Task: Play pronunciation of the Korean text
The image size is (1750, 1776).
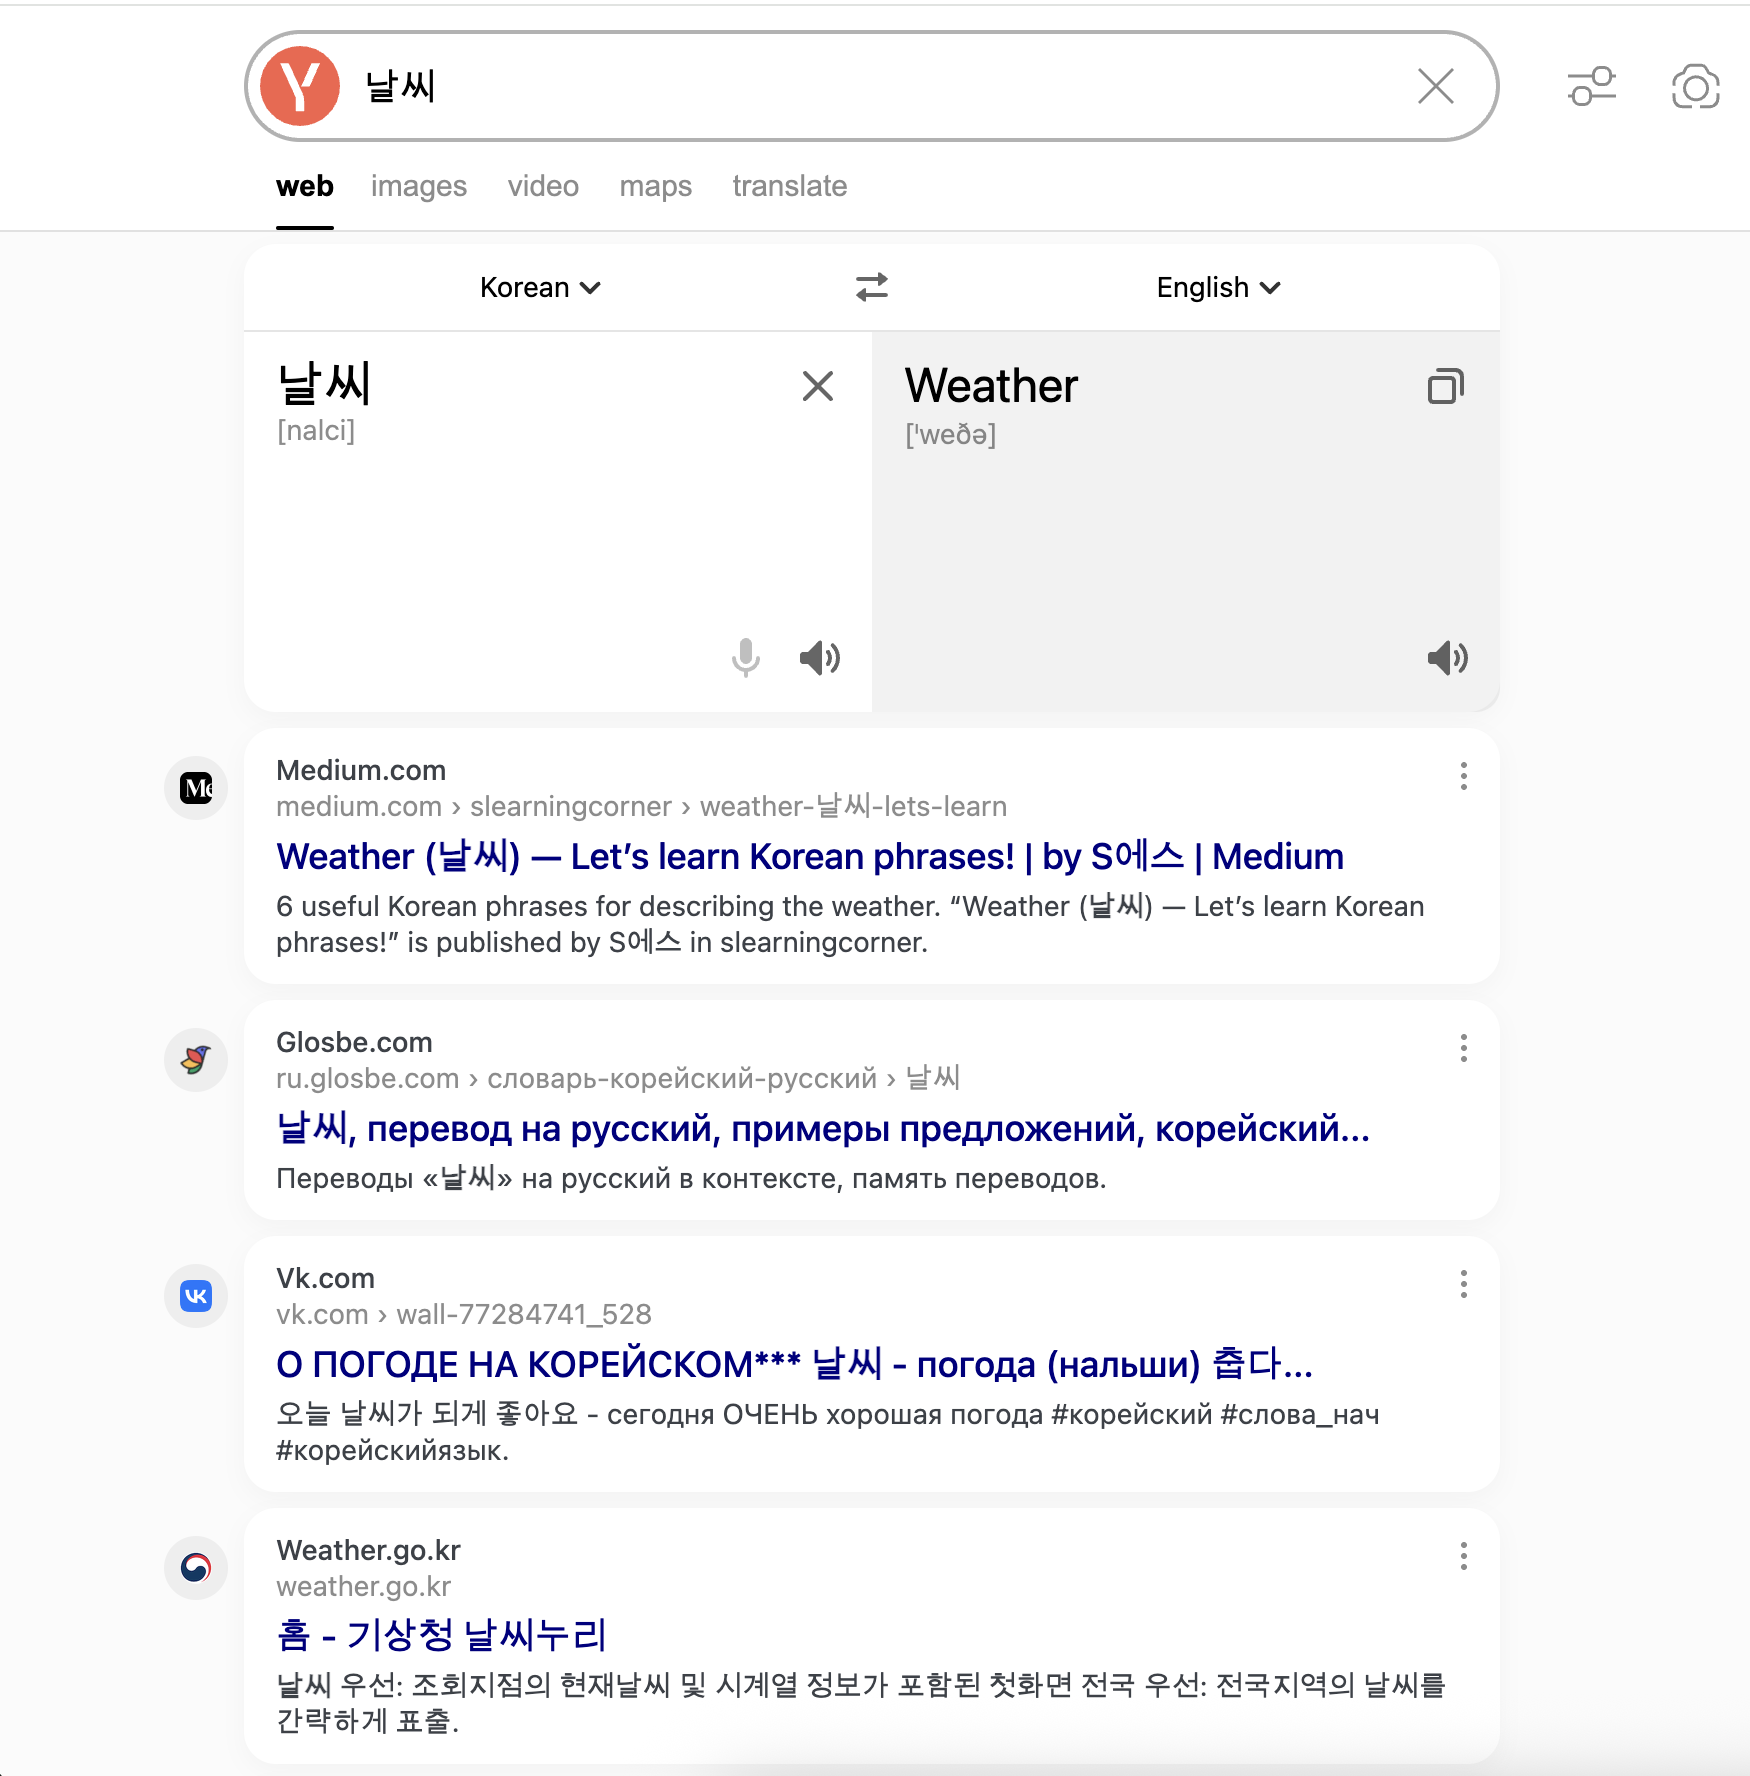Action: pyautogui.click(x=819, y=658)
